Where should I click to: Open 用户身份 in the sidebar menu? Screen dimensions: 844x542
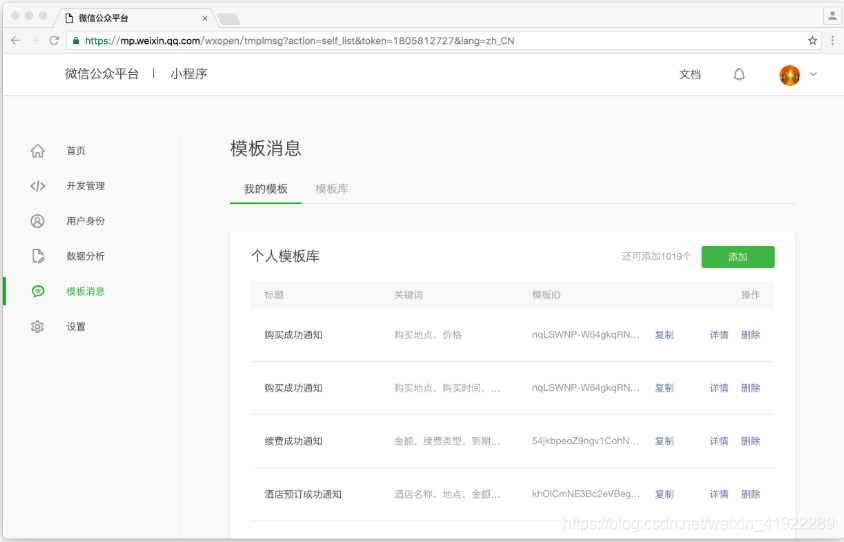tap(86, 221)
